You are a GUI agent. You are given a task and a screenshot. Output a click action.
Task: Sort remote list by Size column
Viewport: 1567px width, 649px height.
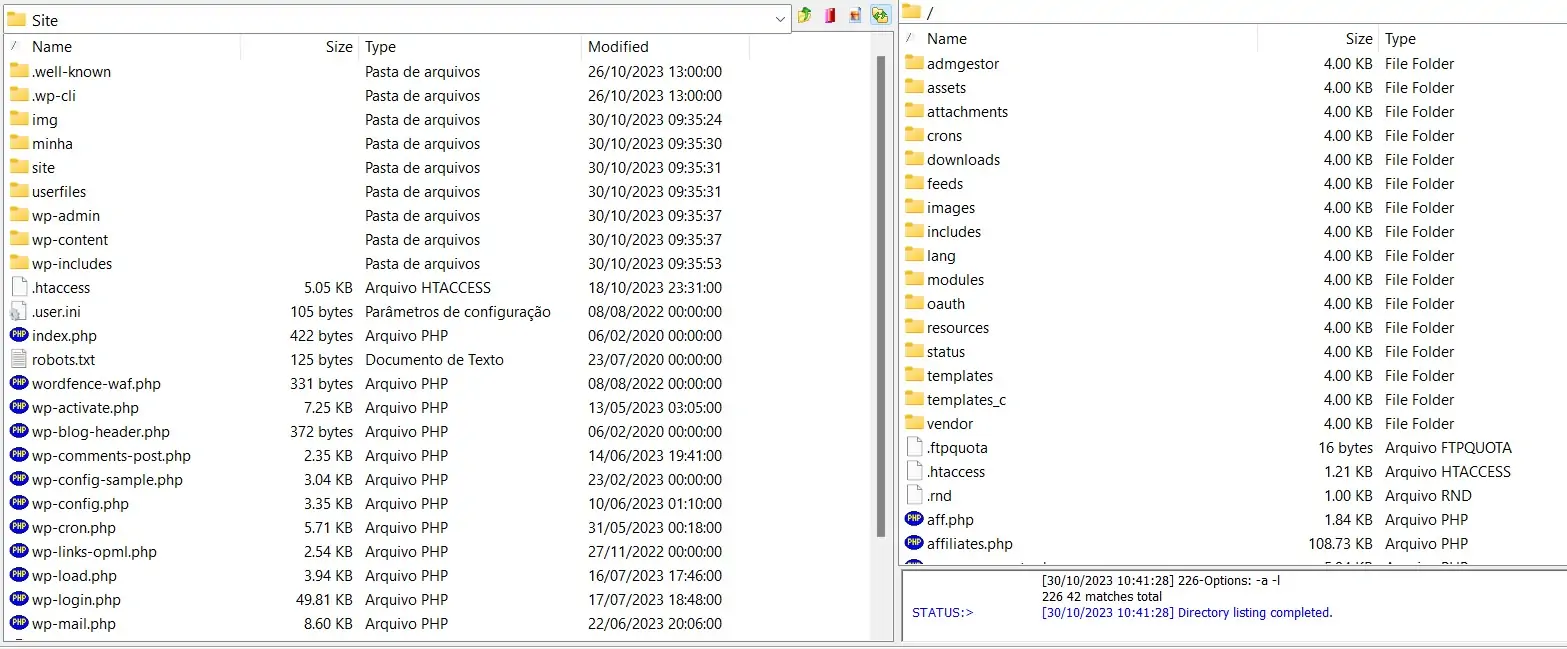pyautogui.click(x=1358, y=39)
